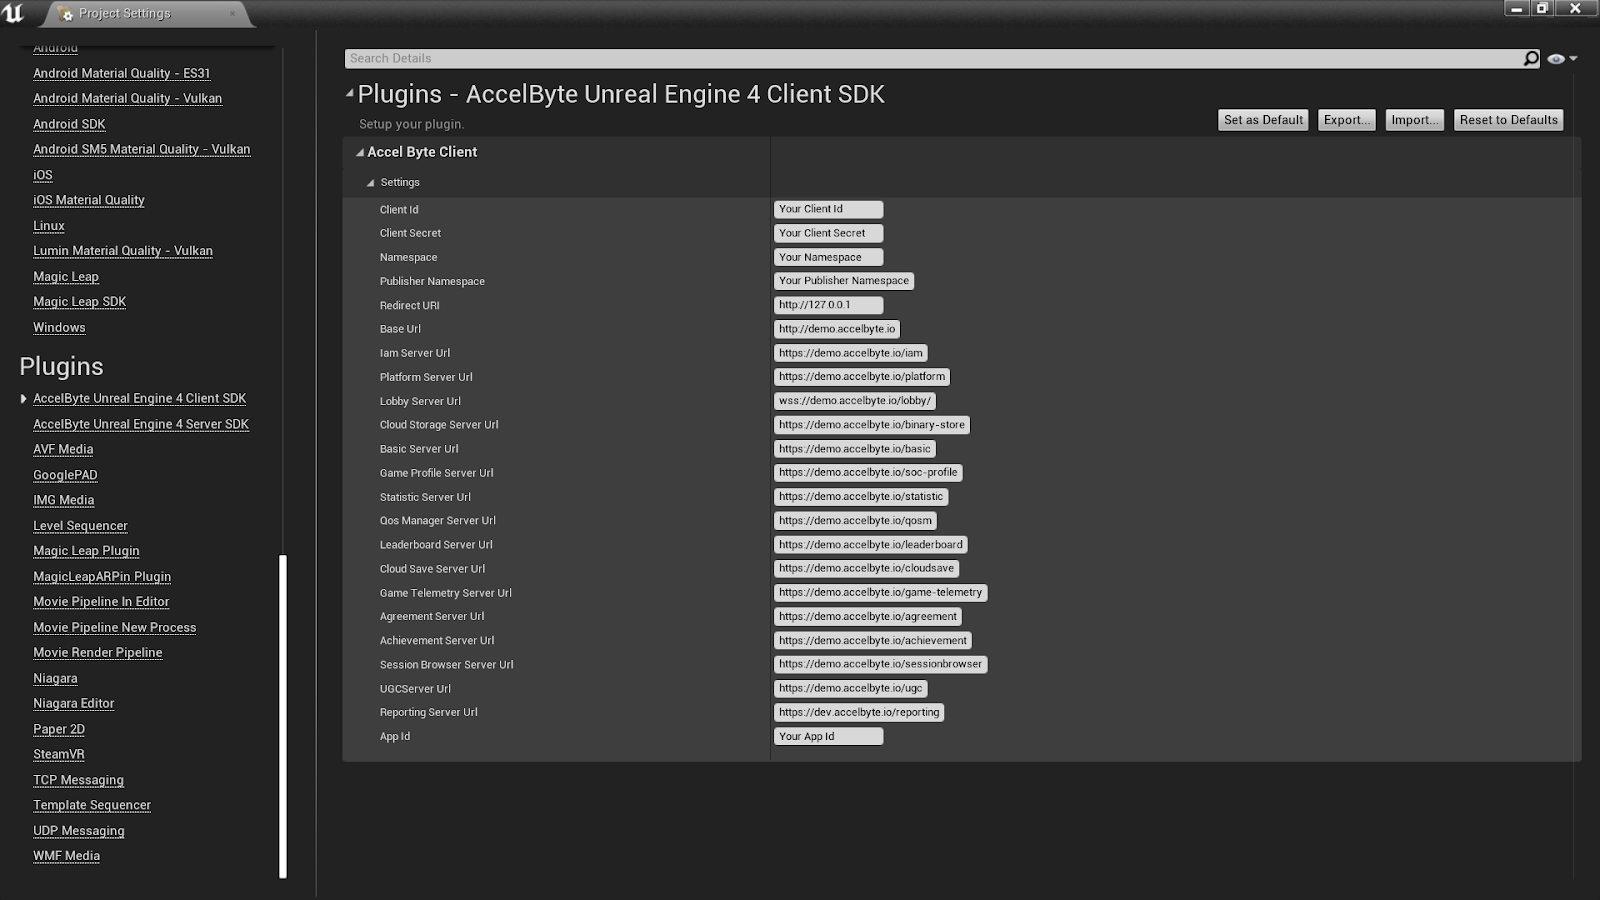Screen dimensions: 1600x900
Task: Select AccelByte Unreal Engine 4 Client SDK
Action: click(x=139, y=399)
